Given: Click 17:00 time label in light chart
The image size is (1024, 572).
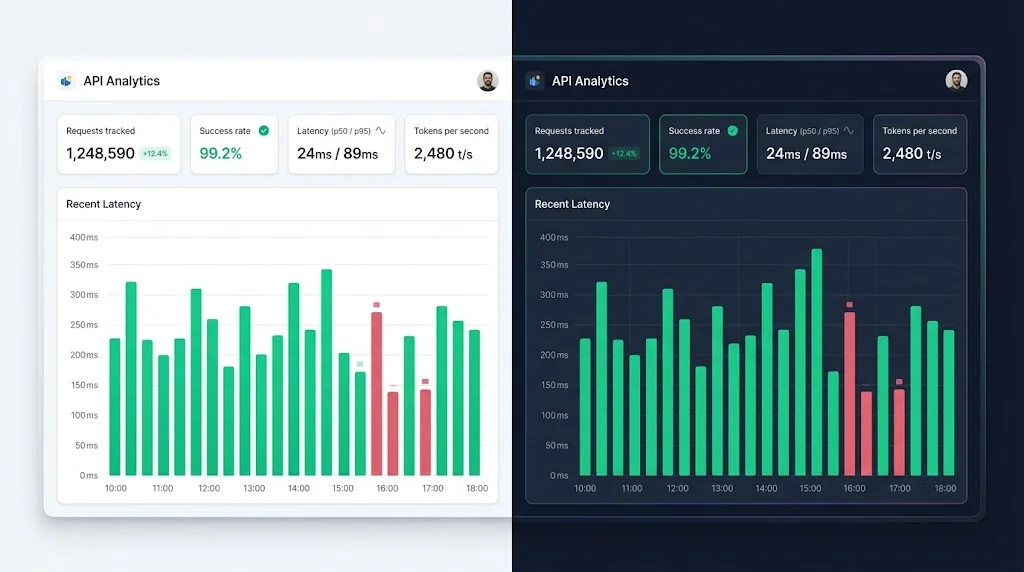Looking at the screenshot, I should tap(432, 488).
